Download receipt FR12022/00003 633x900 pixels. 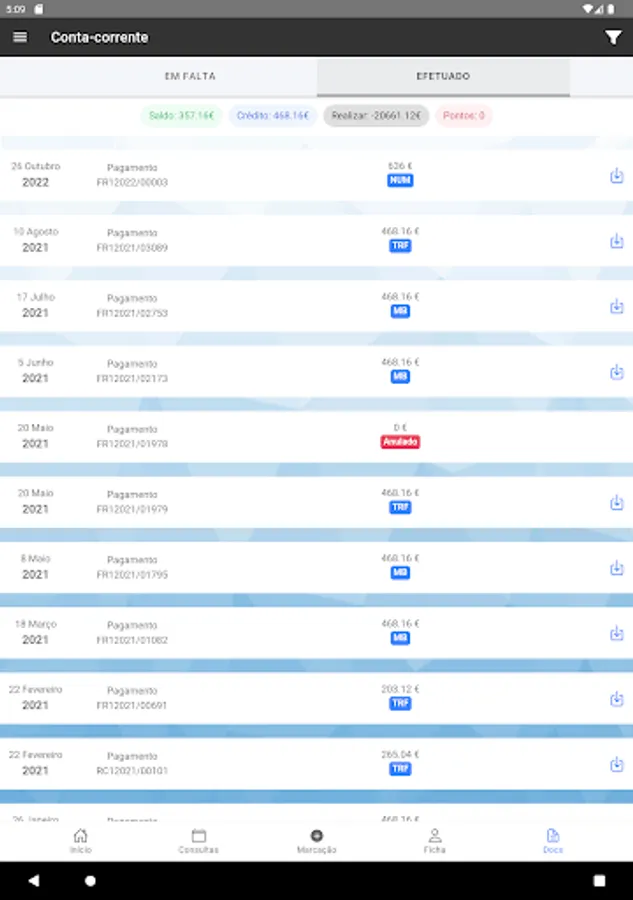click(x=616, y=176)
